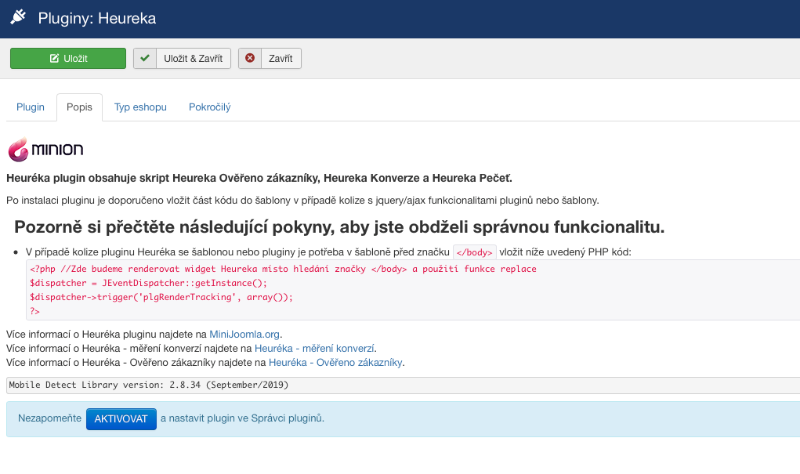Click the 'Po instalaci pluginu' paragraph

[x=303, y=201]
